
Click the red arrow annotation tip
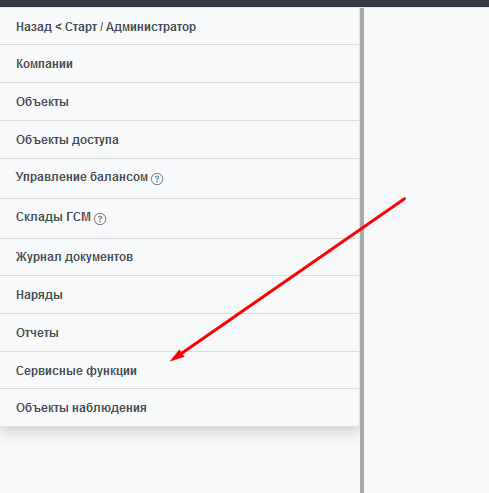[172, 360]
